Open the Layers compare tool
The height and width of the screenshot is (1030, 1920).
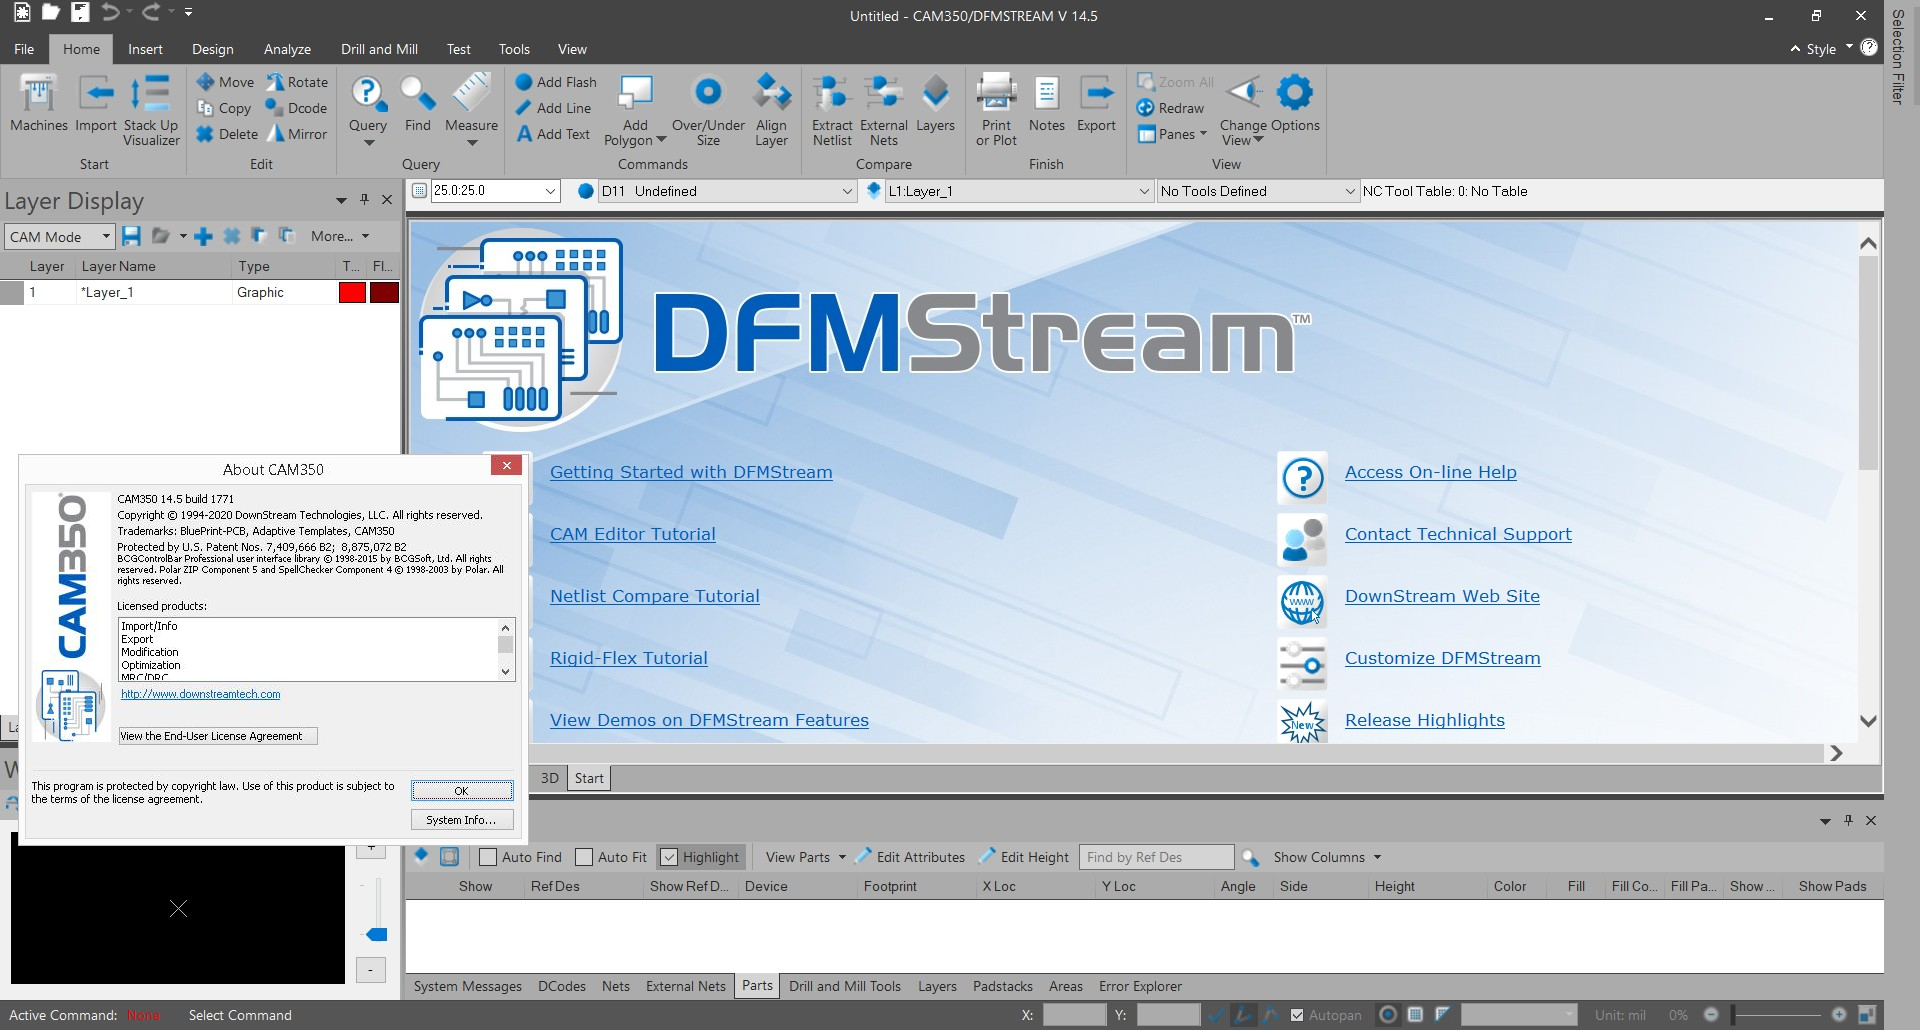935,104
